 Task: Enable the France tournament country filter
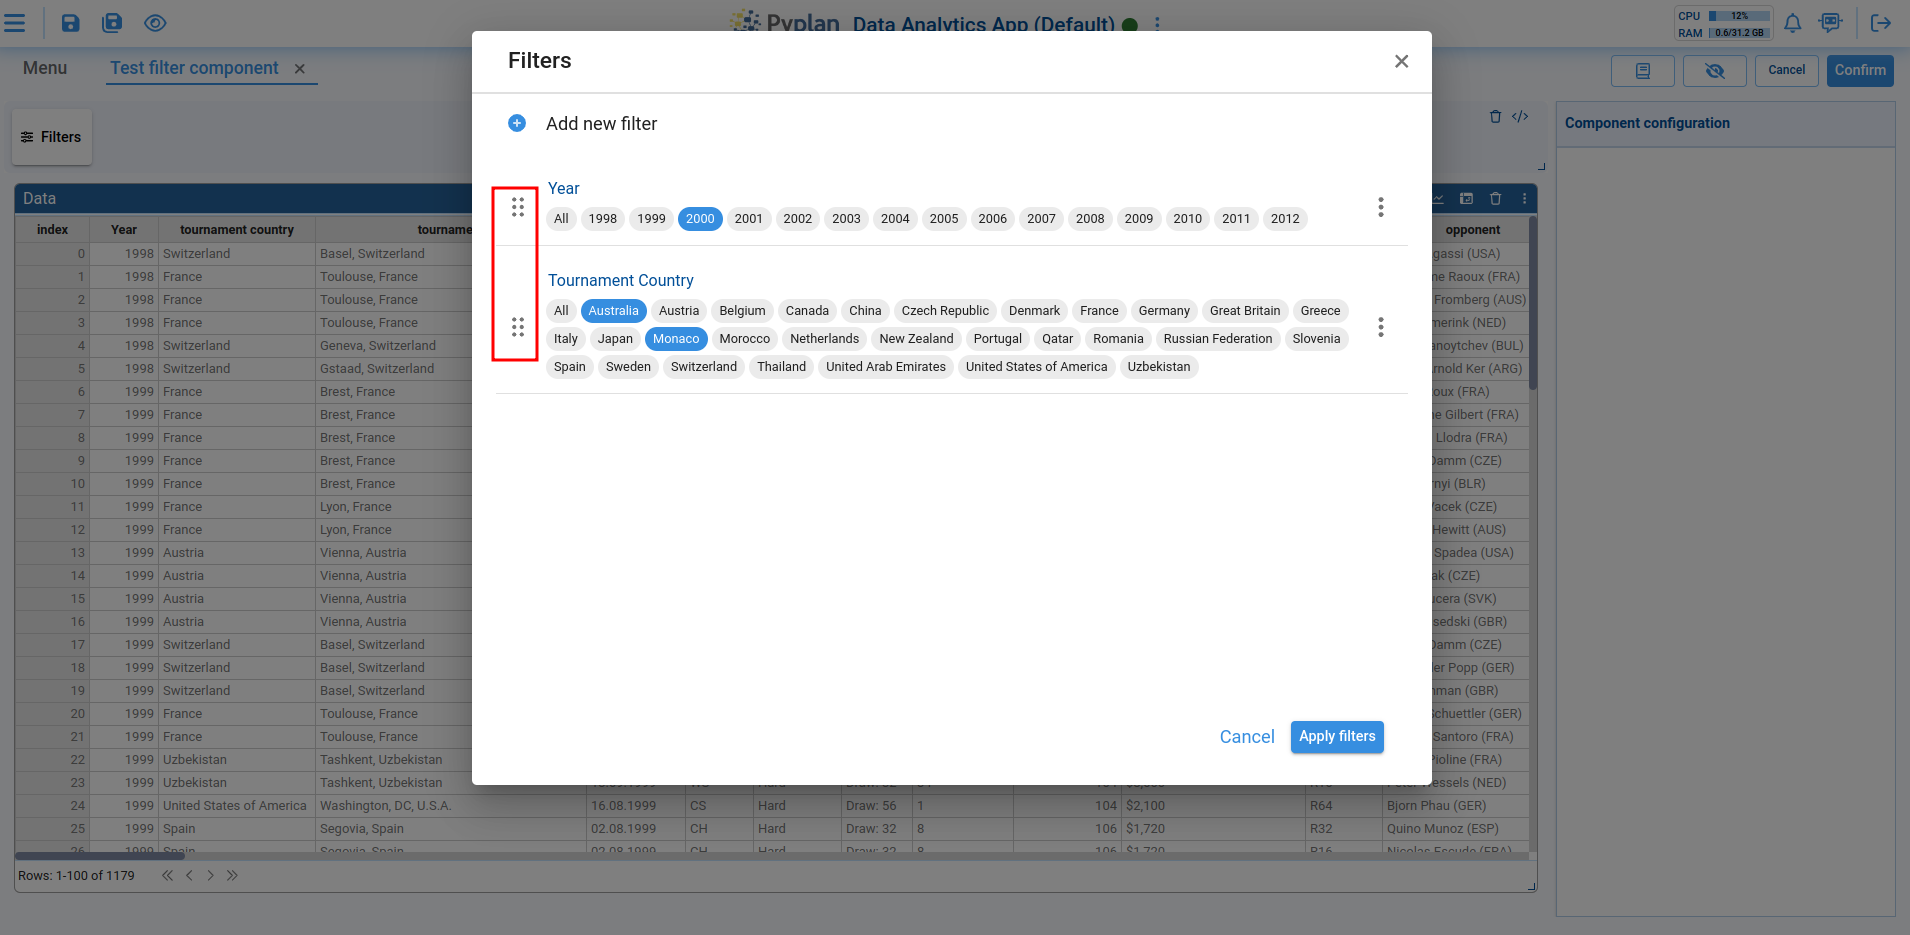(1098, 310)
